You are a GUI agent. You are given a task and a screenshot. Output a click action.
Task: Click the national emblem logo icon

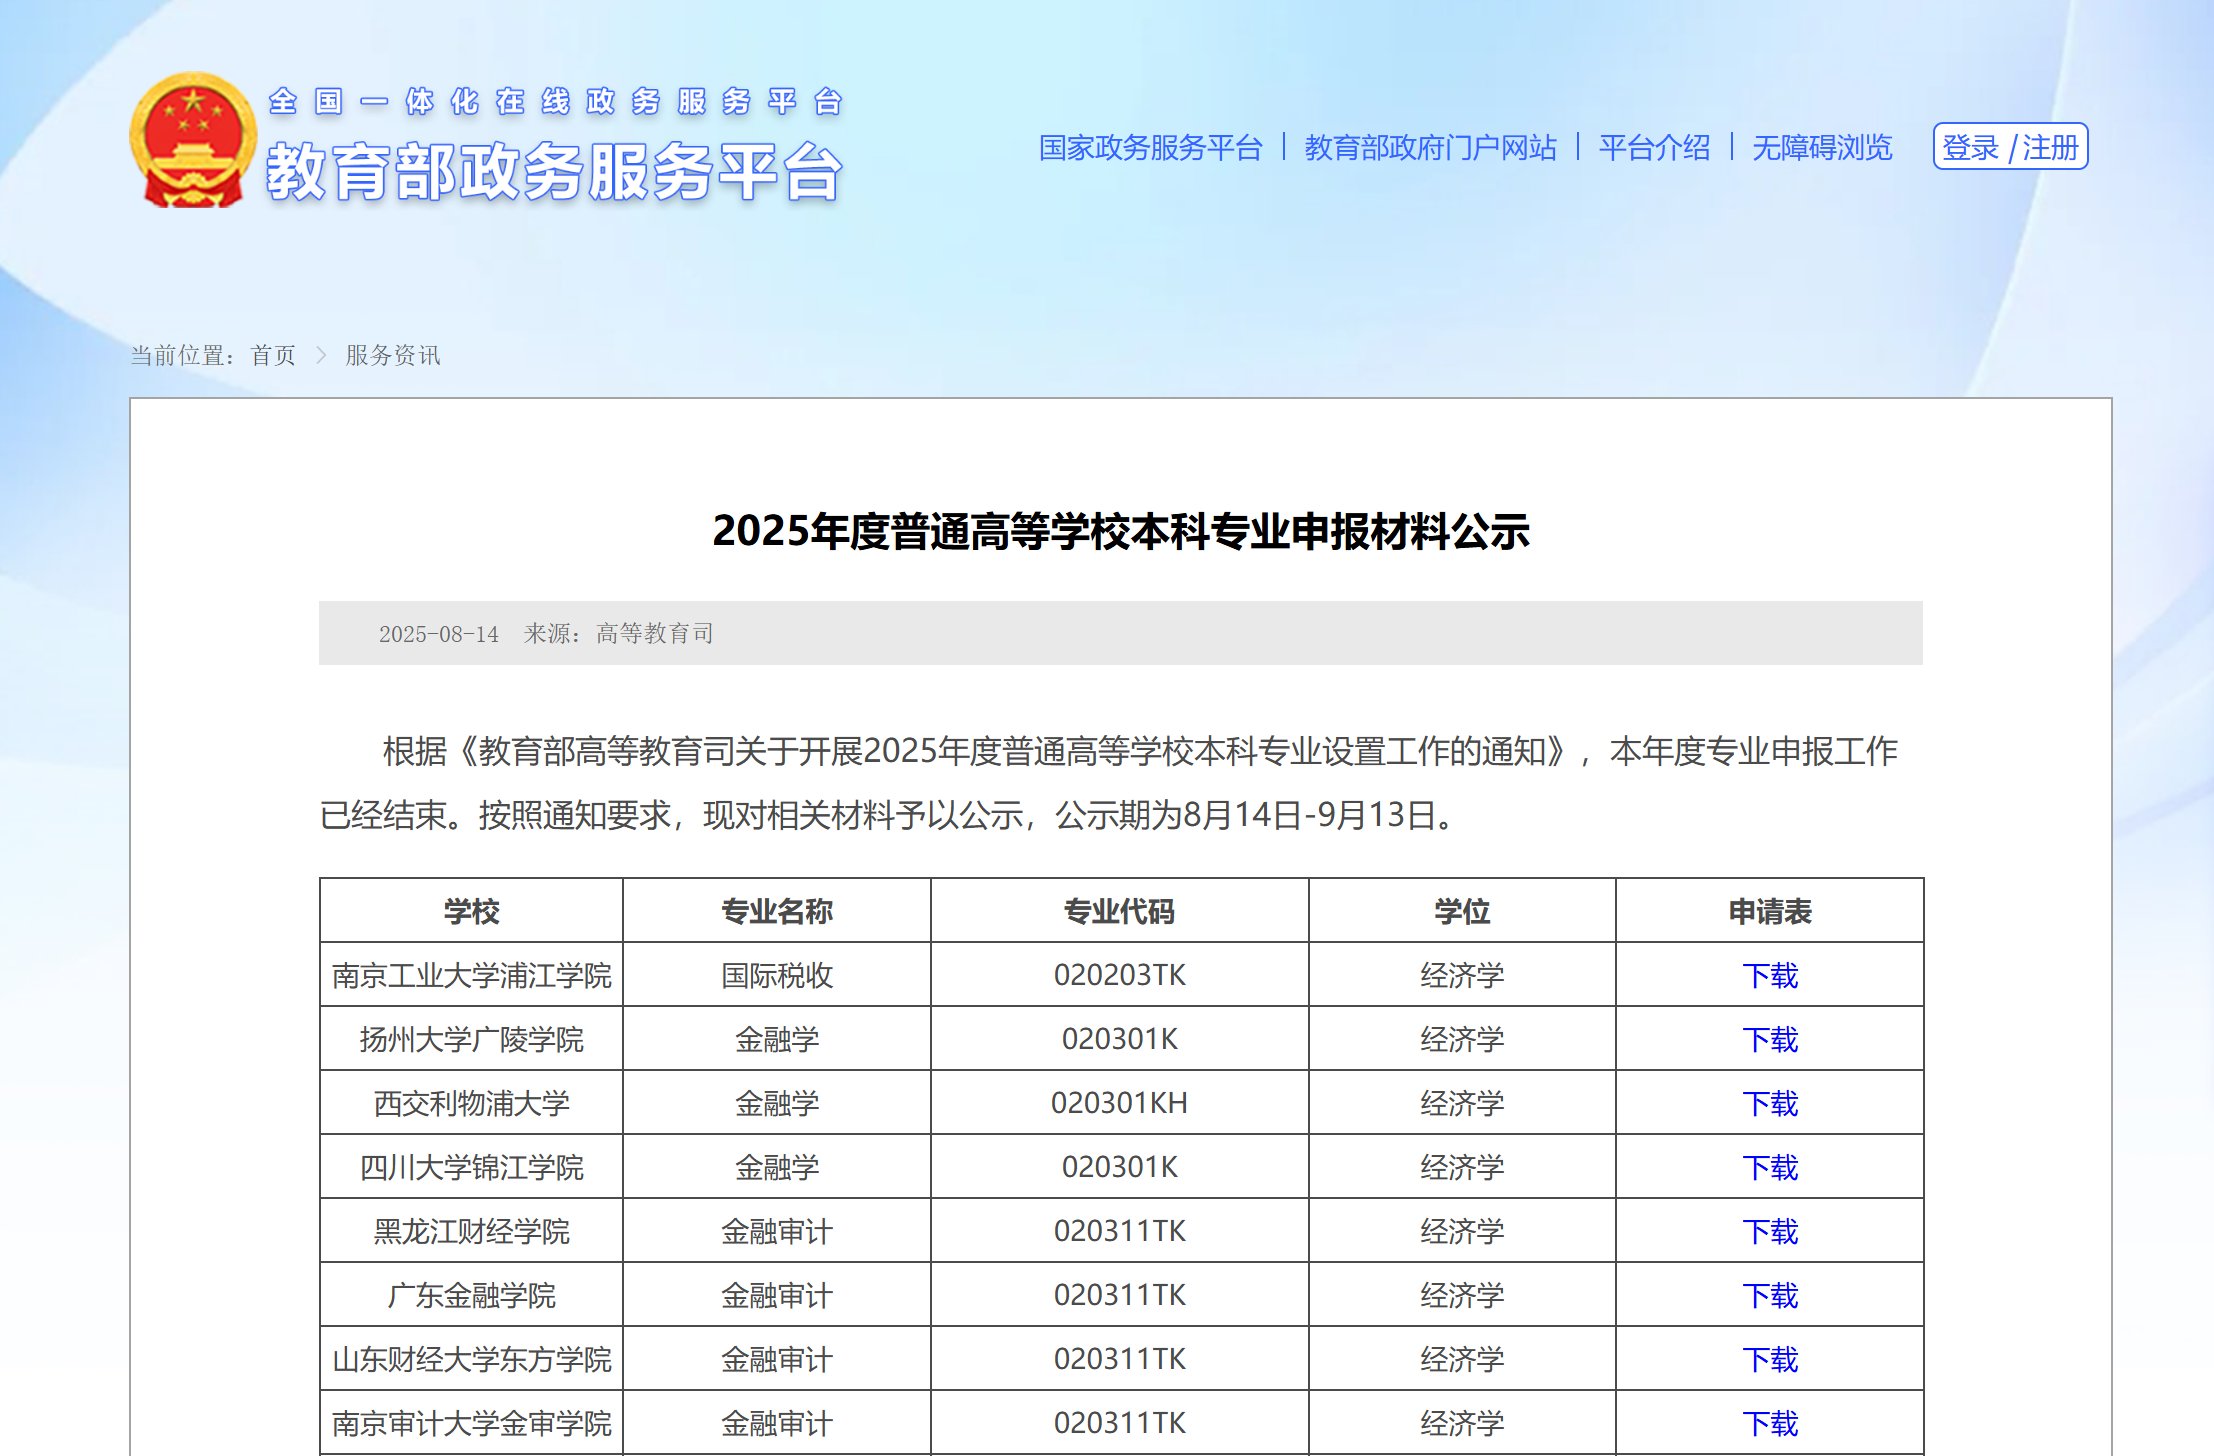[x=192, y=140]
